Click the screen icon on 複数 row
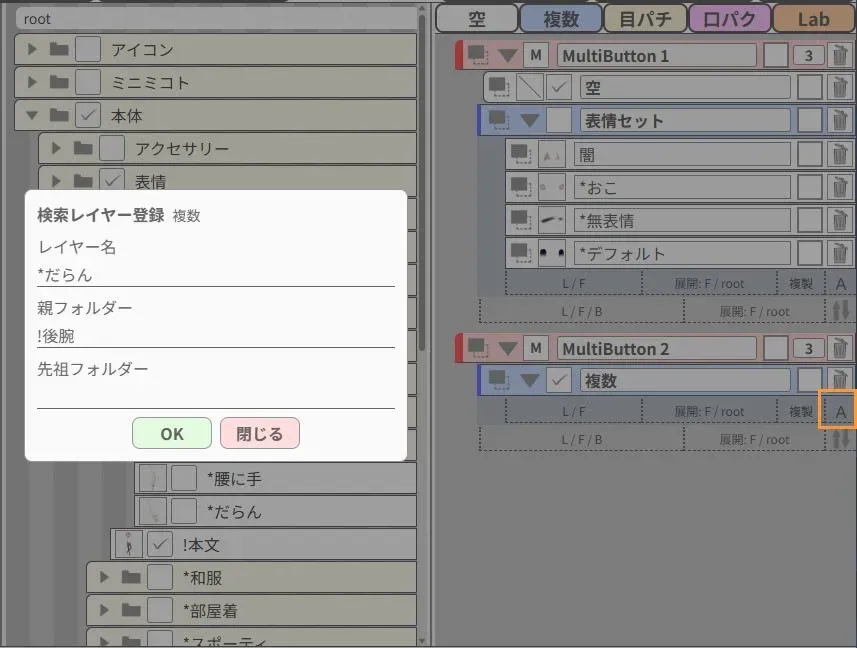This screenshot has width=857, height=648. tap(498, 379)
